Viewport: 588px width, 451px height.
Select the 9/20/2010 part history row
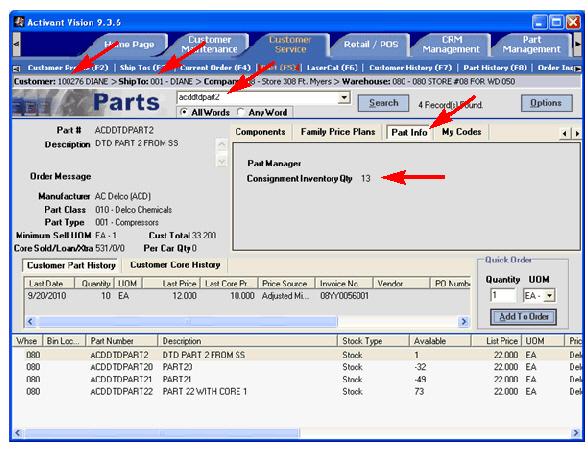click(x=248, y=296)
